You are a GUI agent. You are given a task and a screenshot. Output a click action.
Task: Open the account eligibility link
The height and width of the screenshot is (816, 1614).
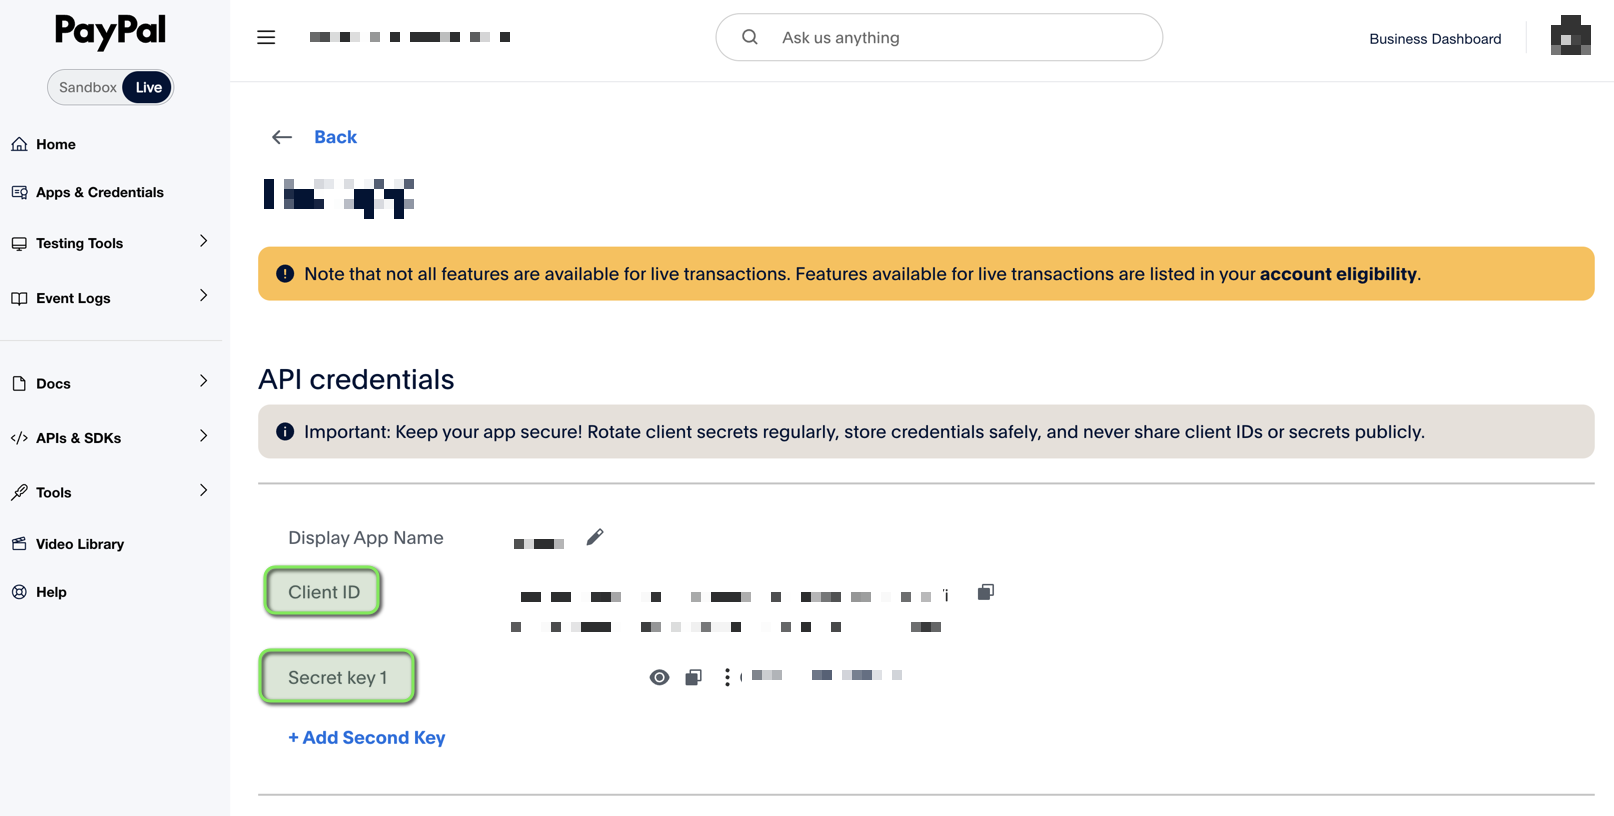coord(1338,274)
